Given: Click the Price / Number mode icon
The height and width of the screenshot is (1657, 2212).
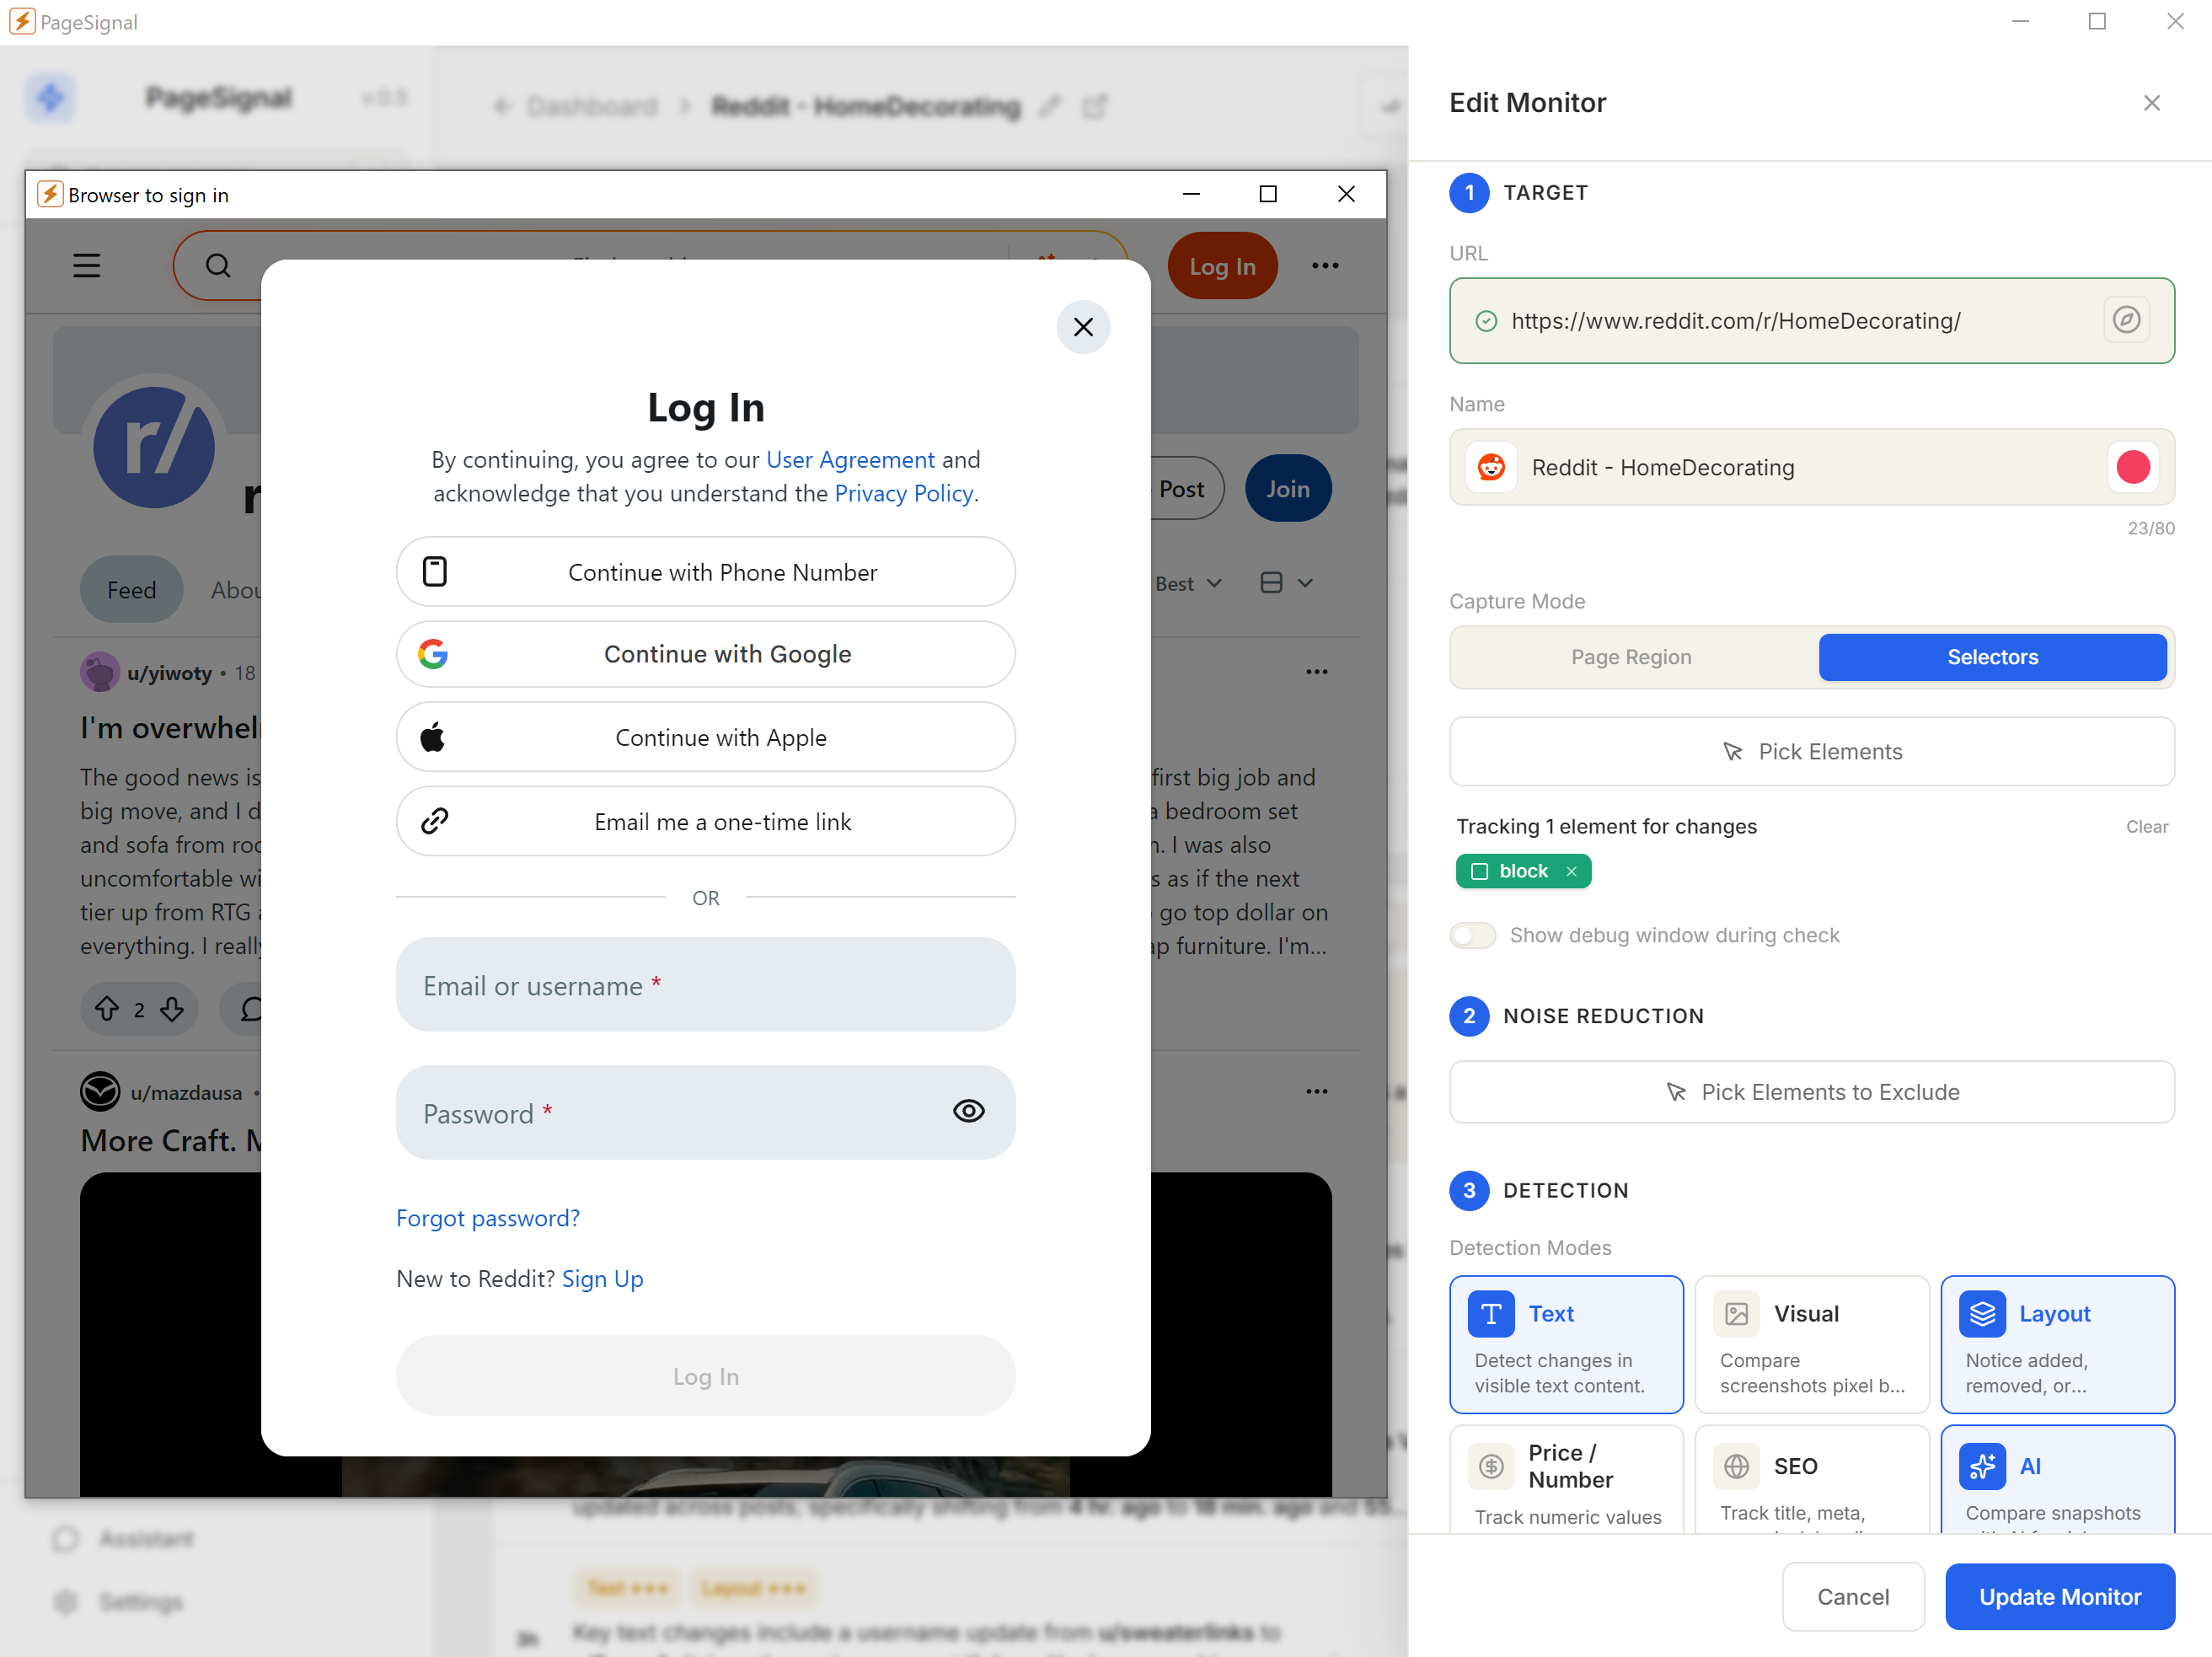Looking at the screenshot, I should point(1491,1466).
